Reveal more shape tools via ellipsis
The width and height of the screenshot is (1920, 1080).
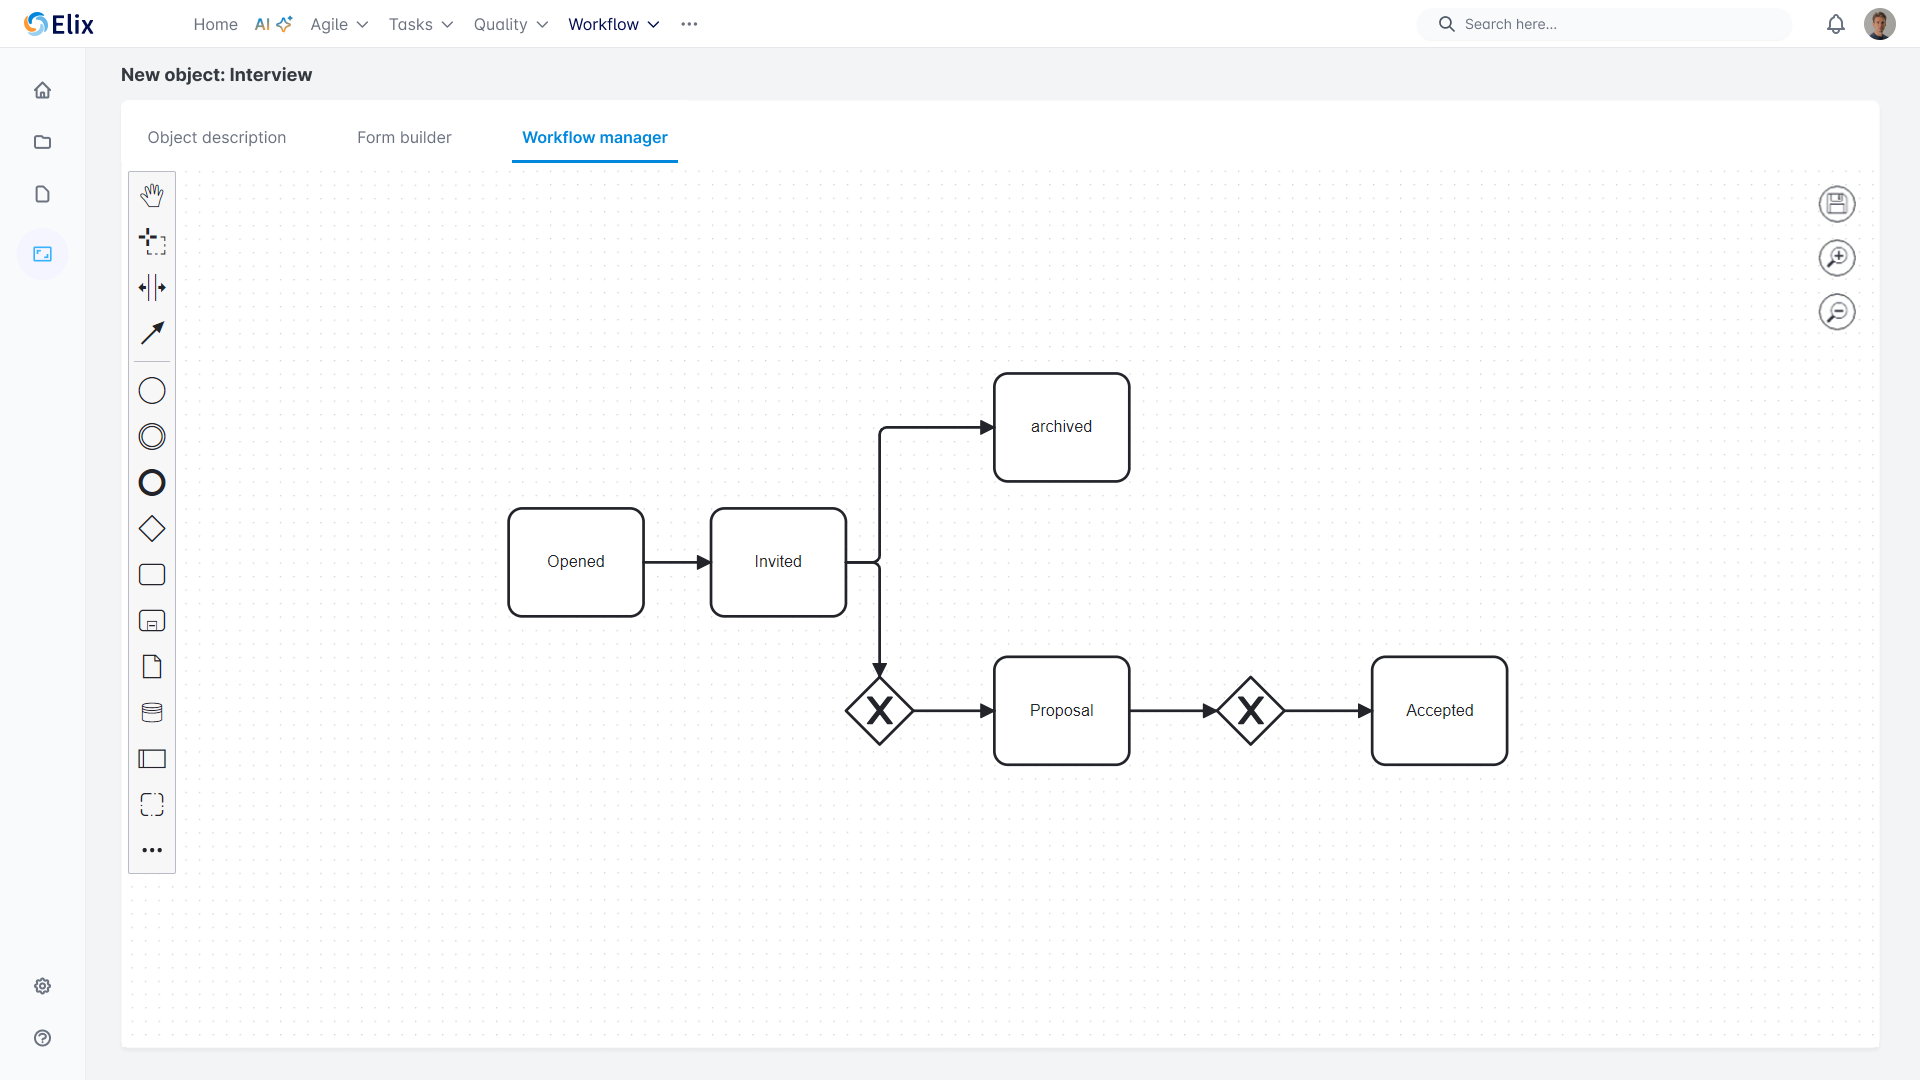tap(152, 850)
